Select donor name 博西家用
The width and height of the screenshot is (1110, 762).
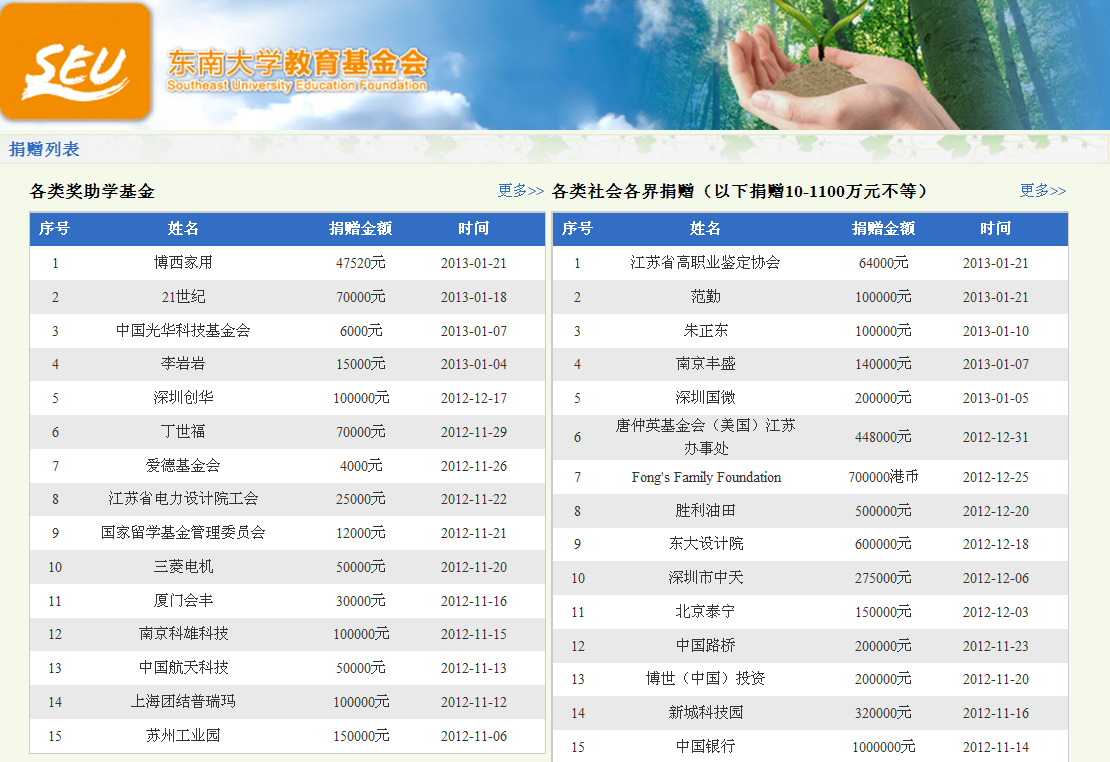(183, 263)
